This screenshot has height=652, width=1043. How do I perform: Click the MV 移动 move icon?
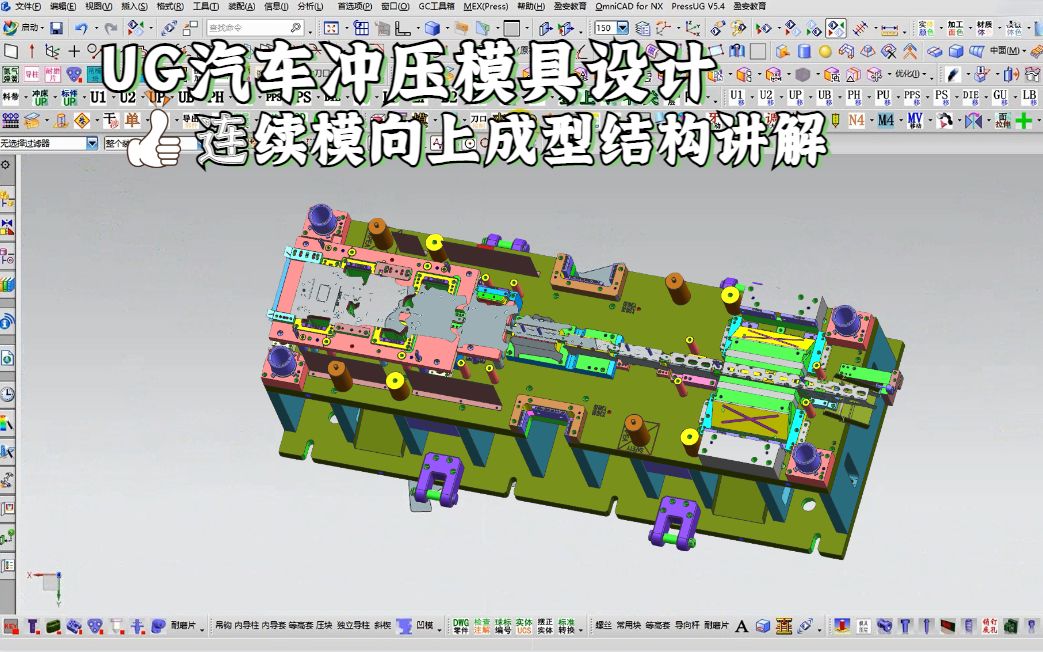tap(915, 120)
